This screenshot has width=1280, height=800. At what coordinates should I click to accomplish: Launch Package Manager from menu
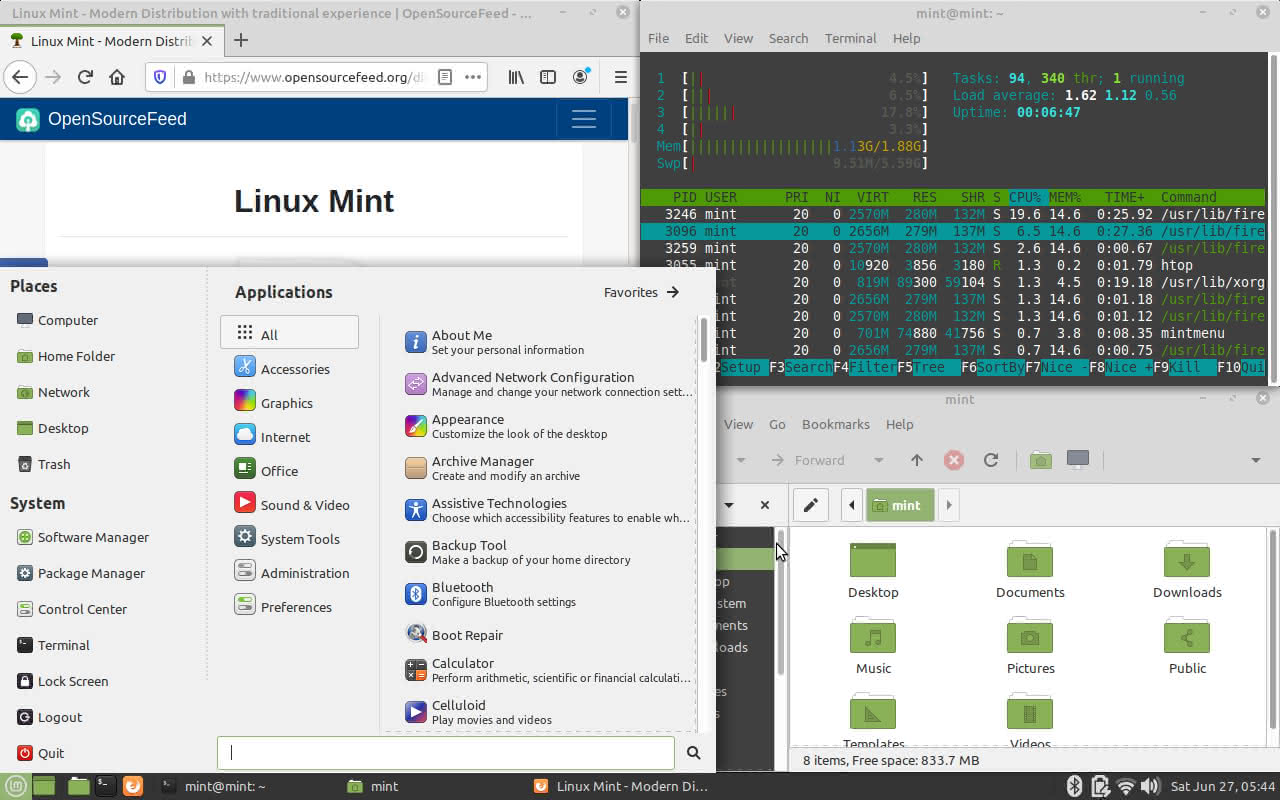click(81, 573)
